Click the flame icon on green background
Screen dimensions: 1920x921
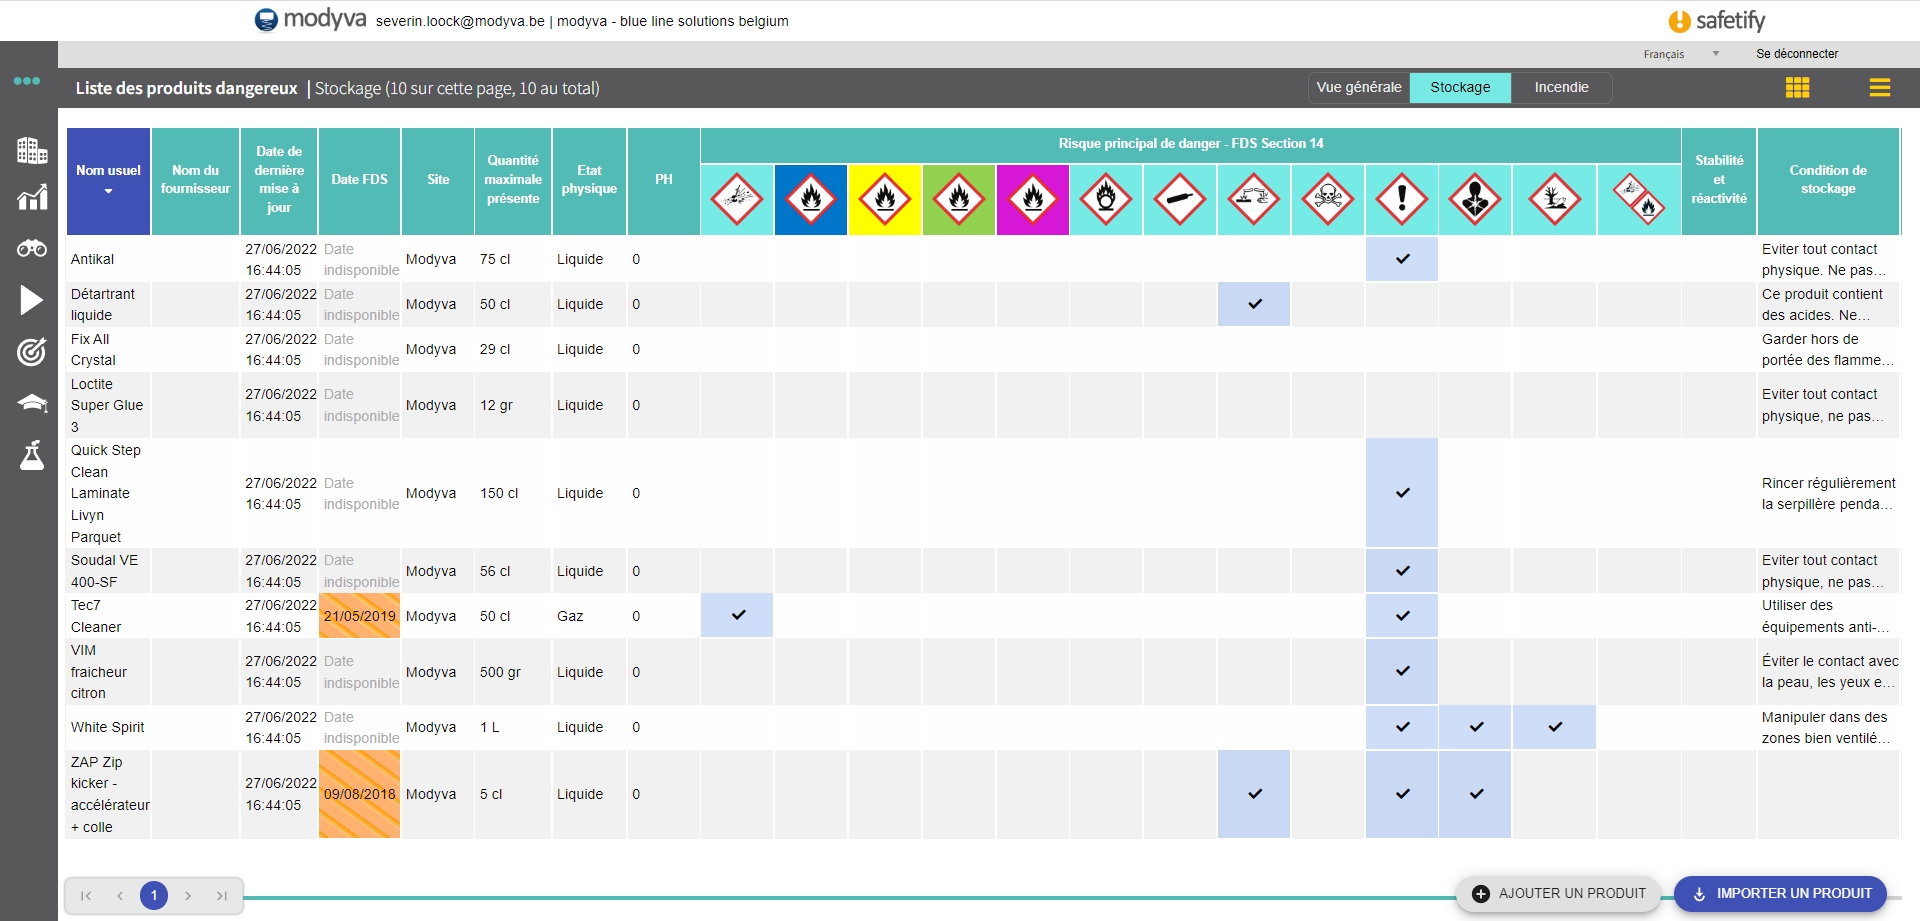959,199
